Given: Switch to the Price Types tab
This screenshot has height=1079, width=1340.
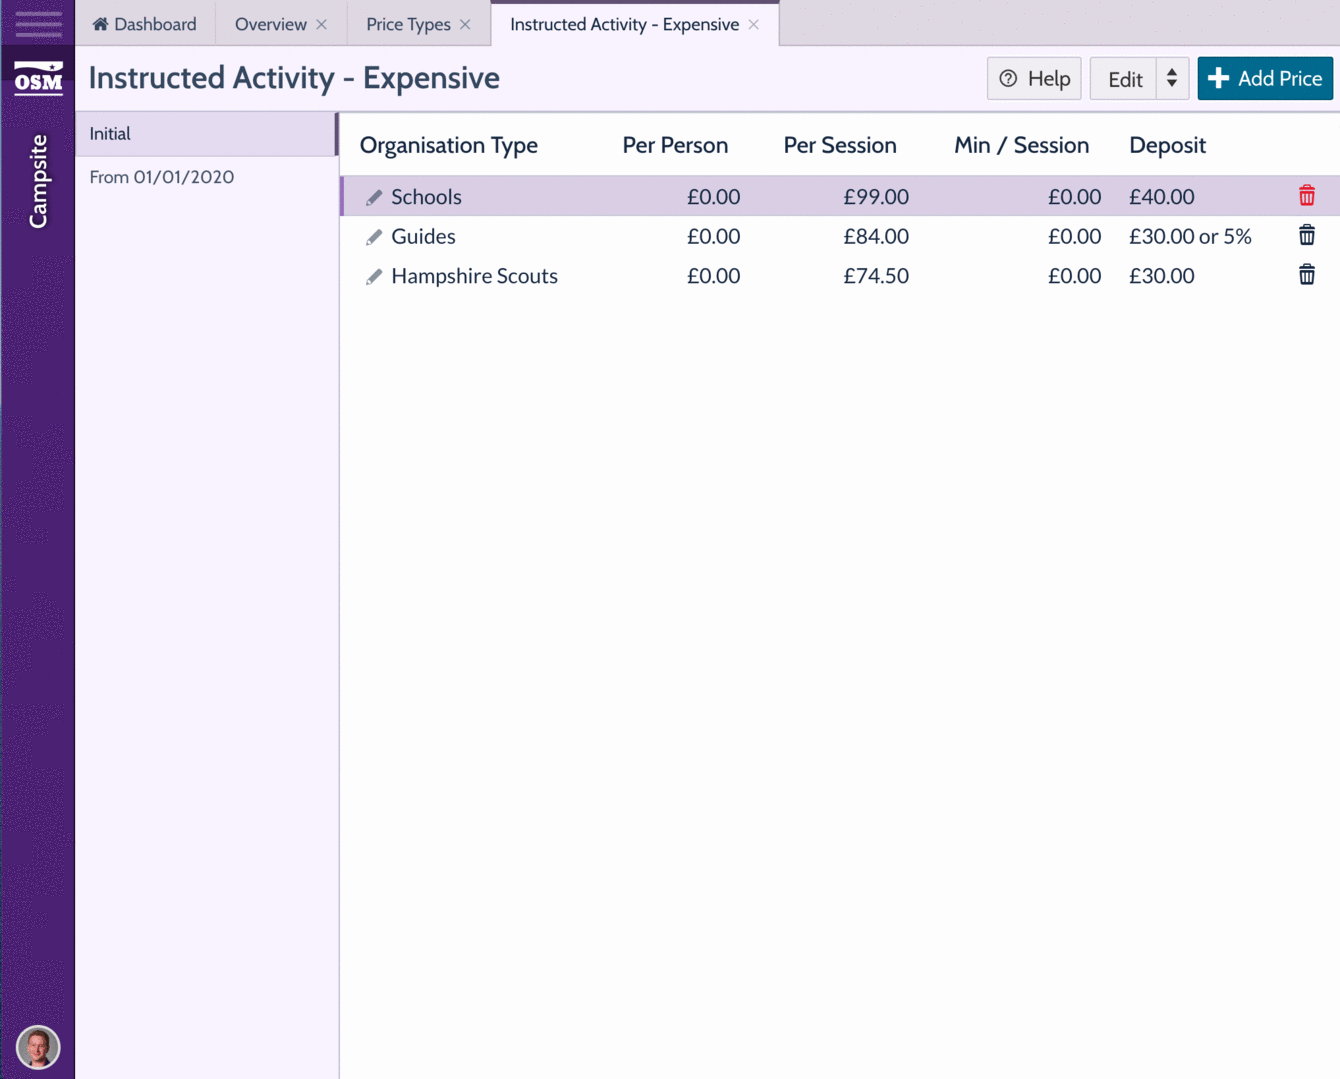Looking at the screenshot, I should [408, 24].
